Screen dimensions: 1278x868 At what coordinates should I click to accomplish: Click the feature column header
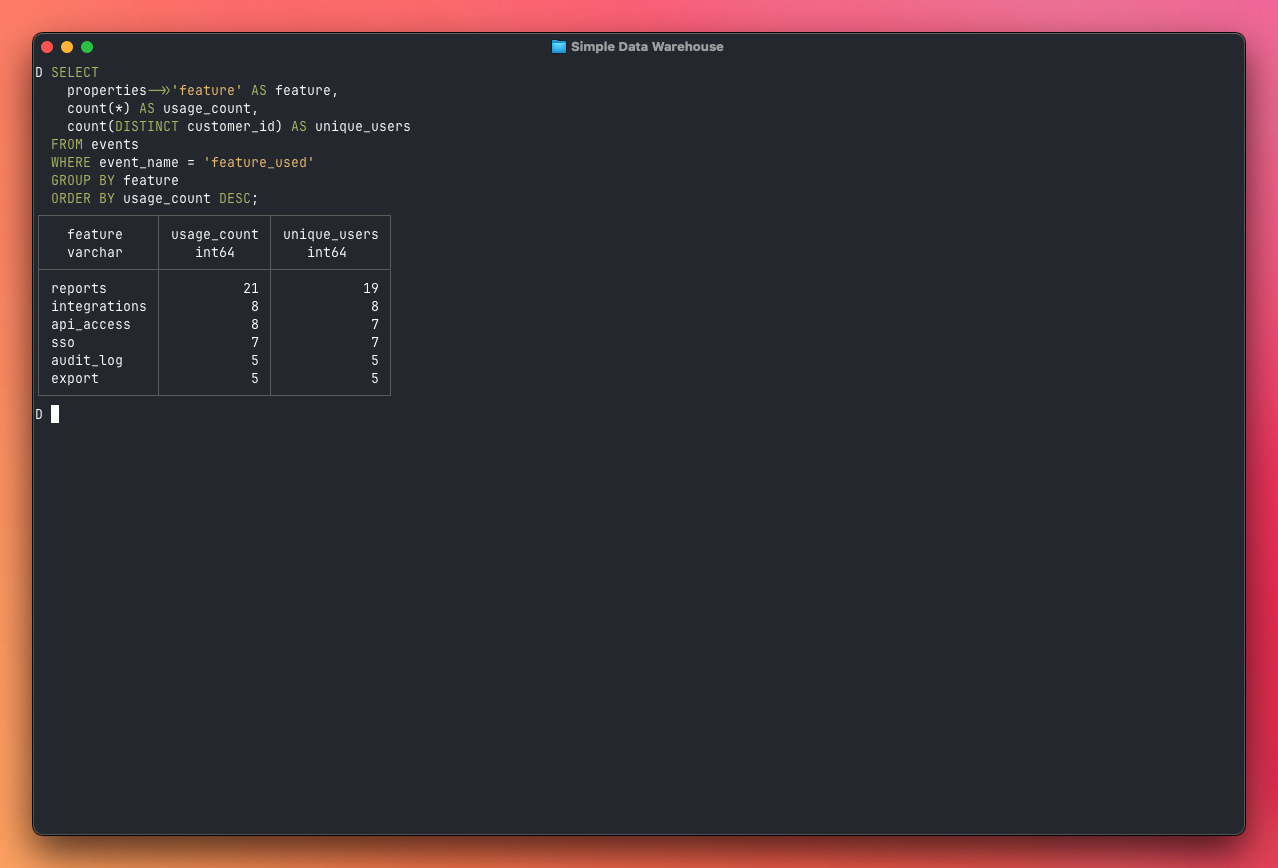click(x=95, y=235)
